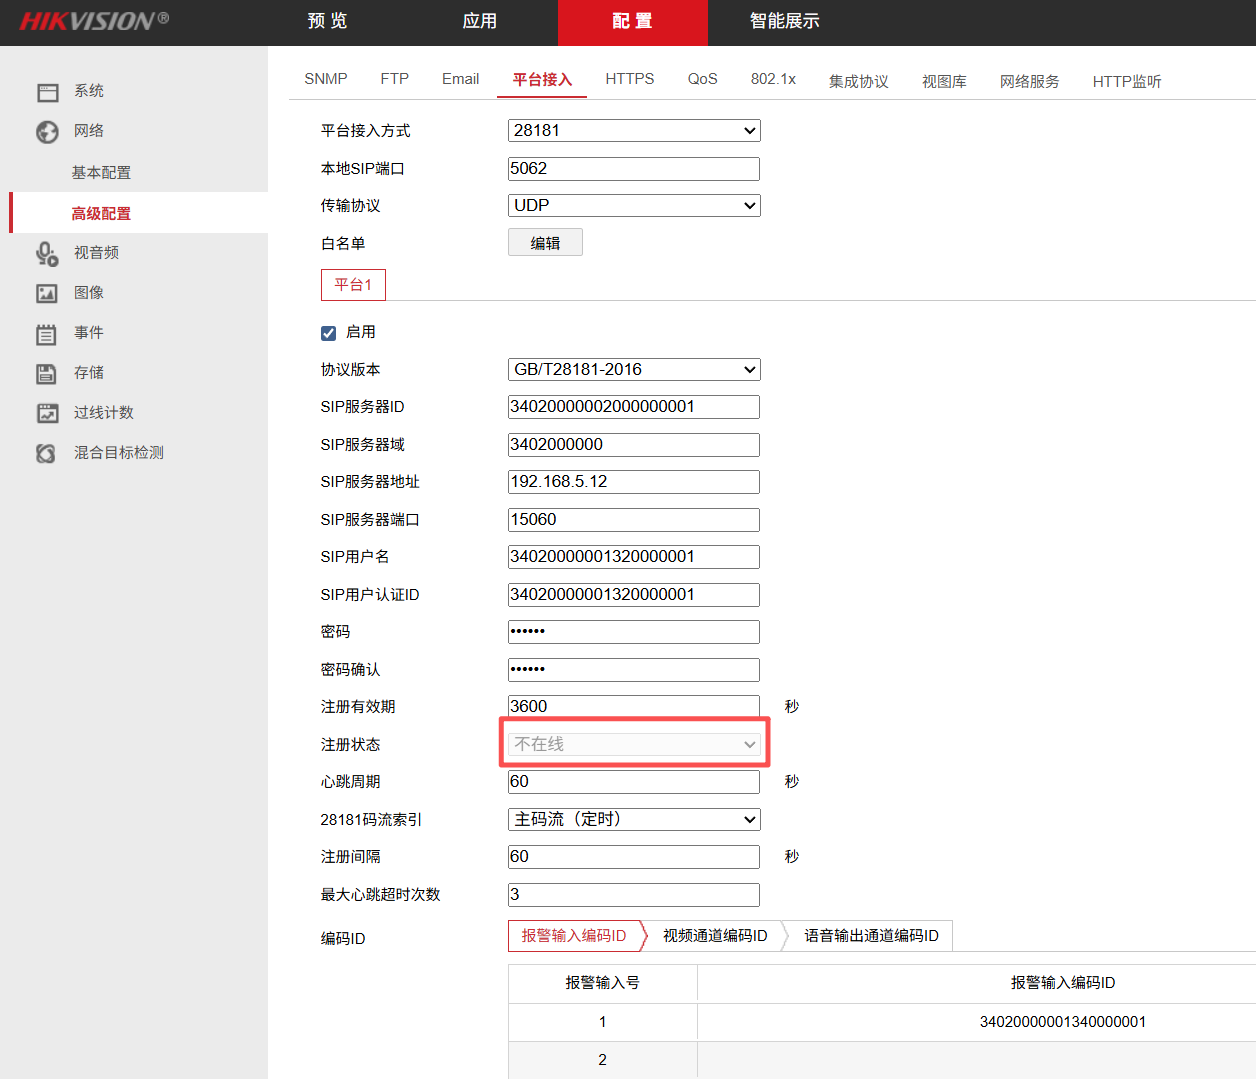This screenshot has height=1079, width=1256.
Task: Select the Mixed Target Detection (混合目标检测) icon
Action: point(47,453)
